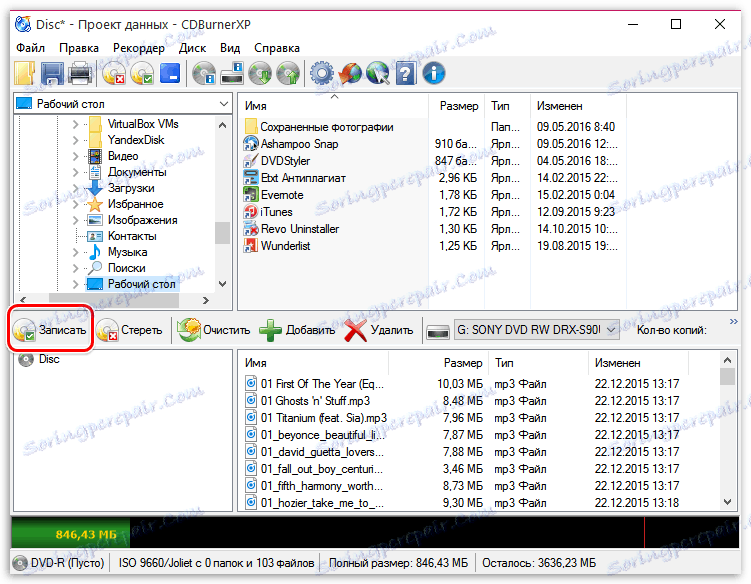Sort compilation list by Изменен column

click(638, 363)
